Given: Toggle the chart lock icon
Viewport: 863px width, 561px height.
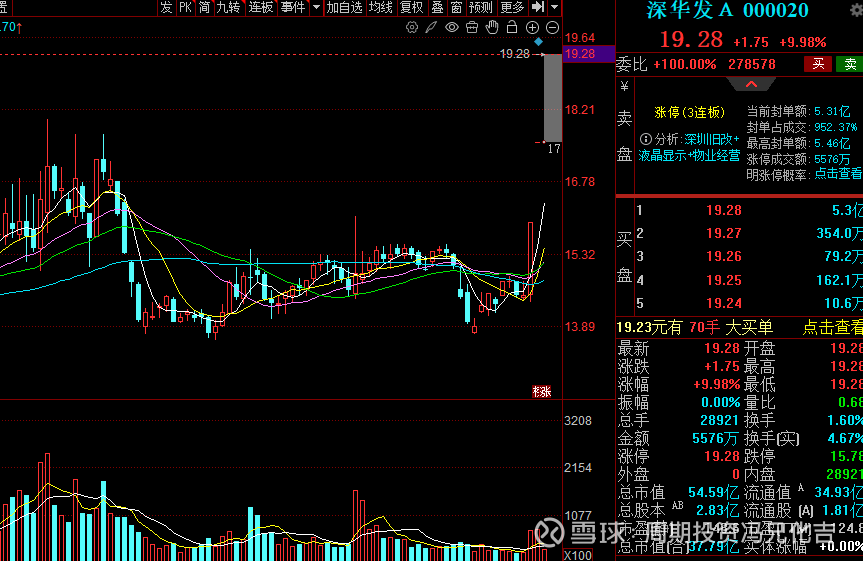Looking at the screenshot, I should [x=512, y=27].
